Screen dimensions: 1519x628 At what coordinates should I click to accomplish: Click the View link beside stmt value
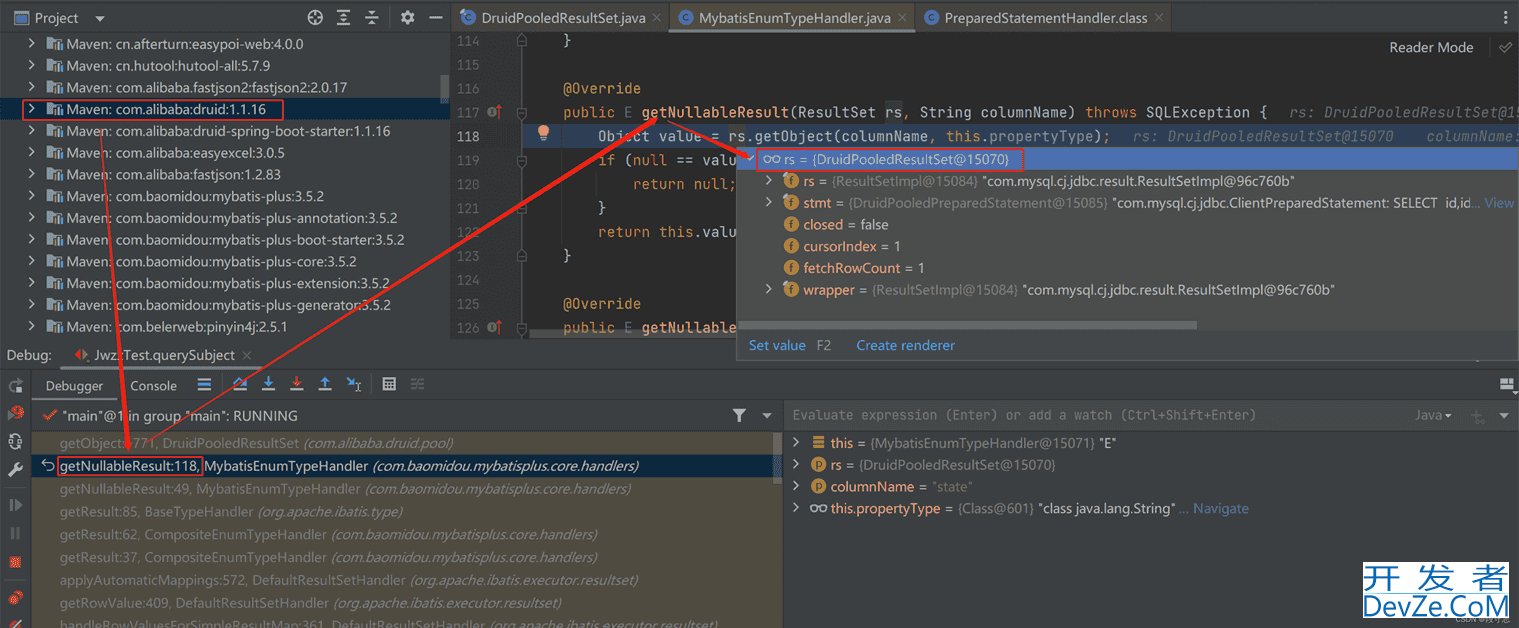click(x=1499, y=203)
